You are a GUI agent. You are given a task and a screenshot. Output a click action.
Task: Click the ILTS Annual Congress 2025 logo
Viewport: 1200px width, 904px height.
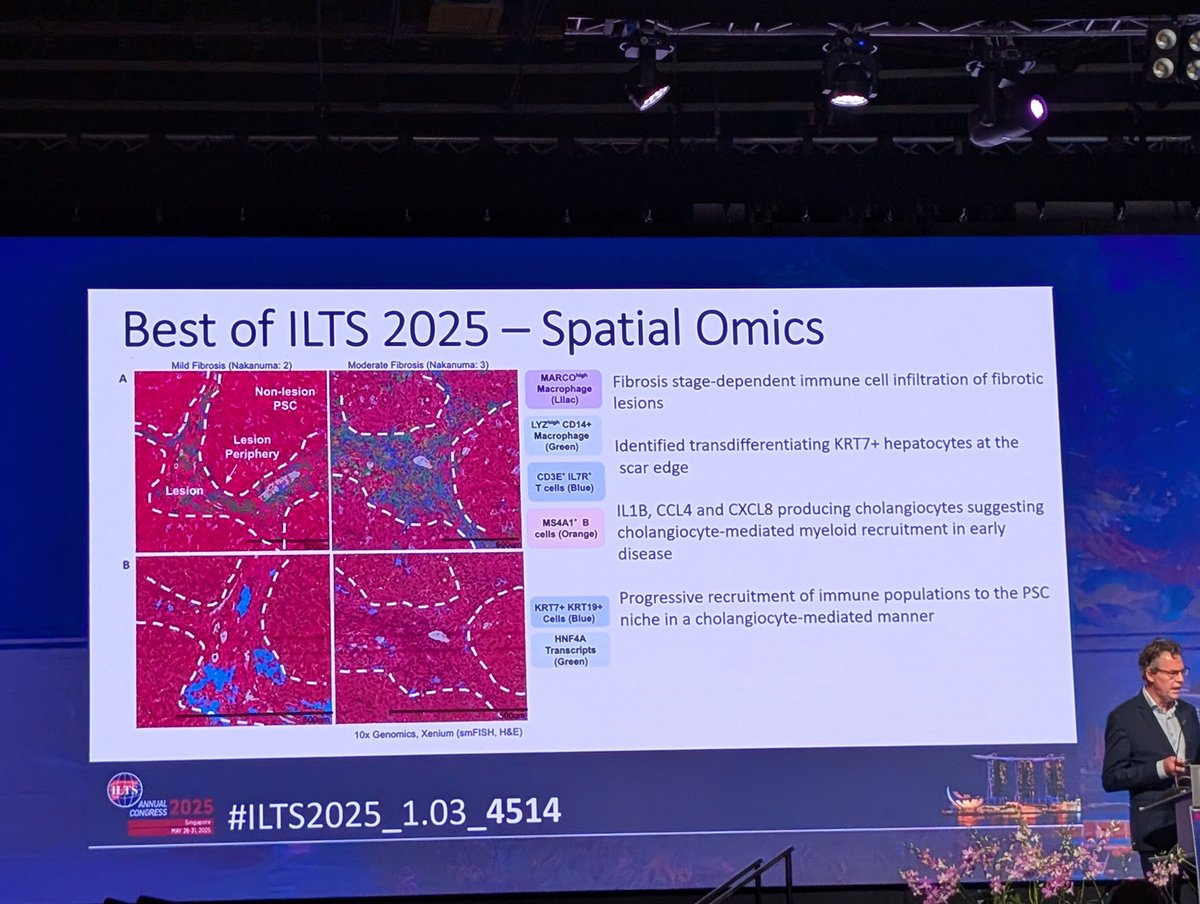pyautogui.click(x=160, y=804)
